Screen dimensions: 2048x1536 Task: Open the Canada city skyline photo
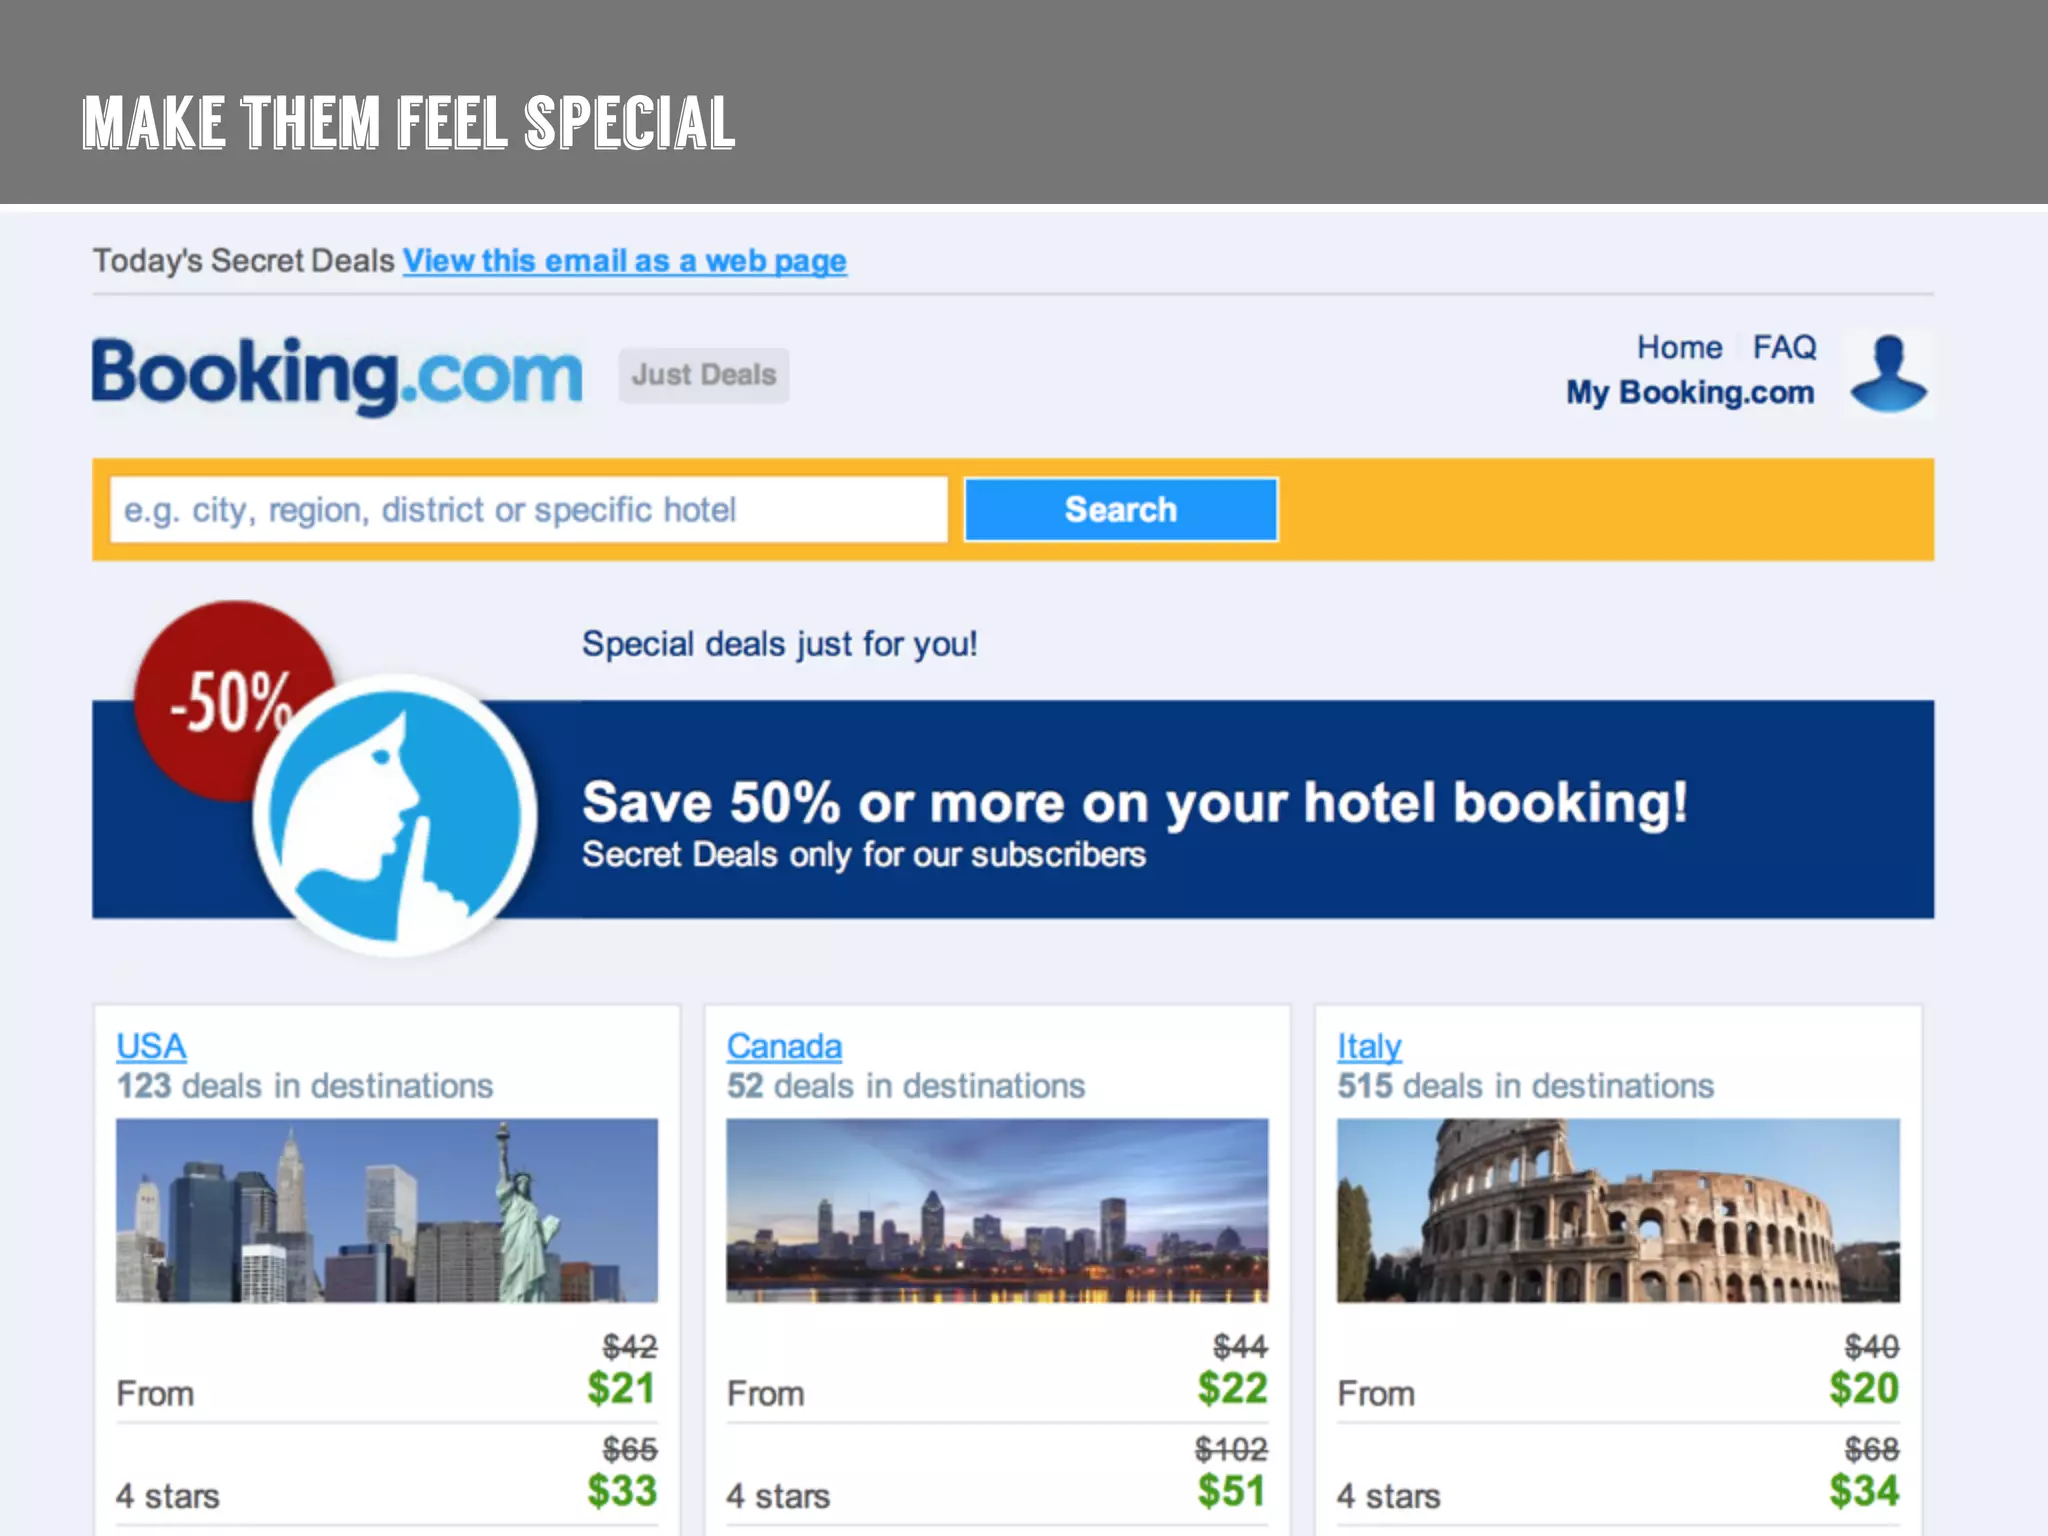click(997, 1210)
